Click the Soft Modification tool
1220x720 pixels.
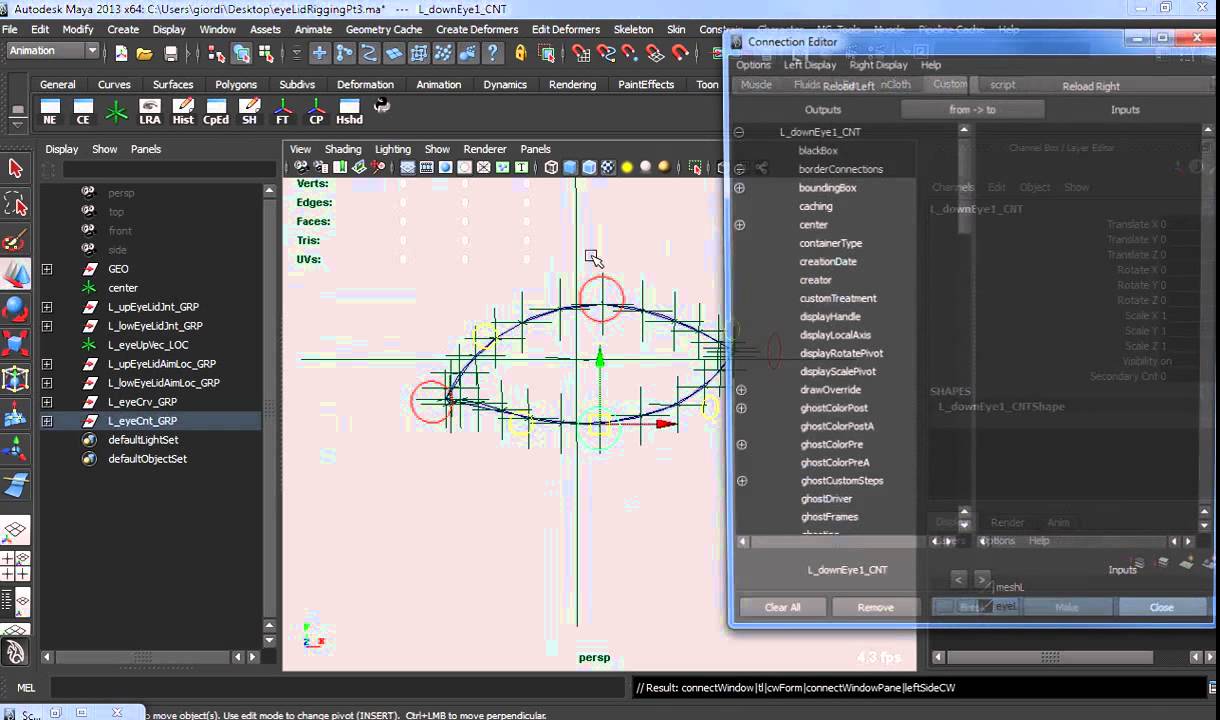tap(15, 414)
